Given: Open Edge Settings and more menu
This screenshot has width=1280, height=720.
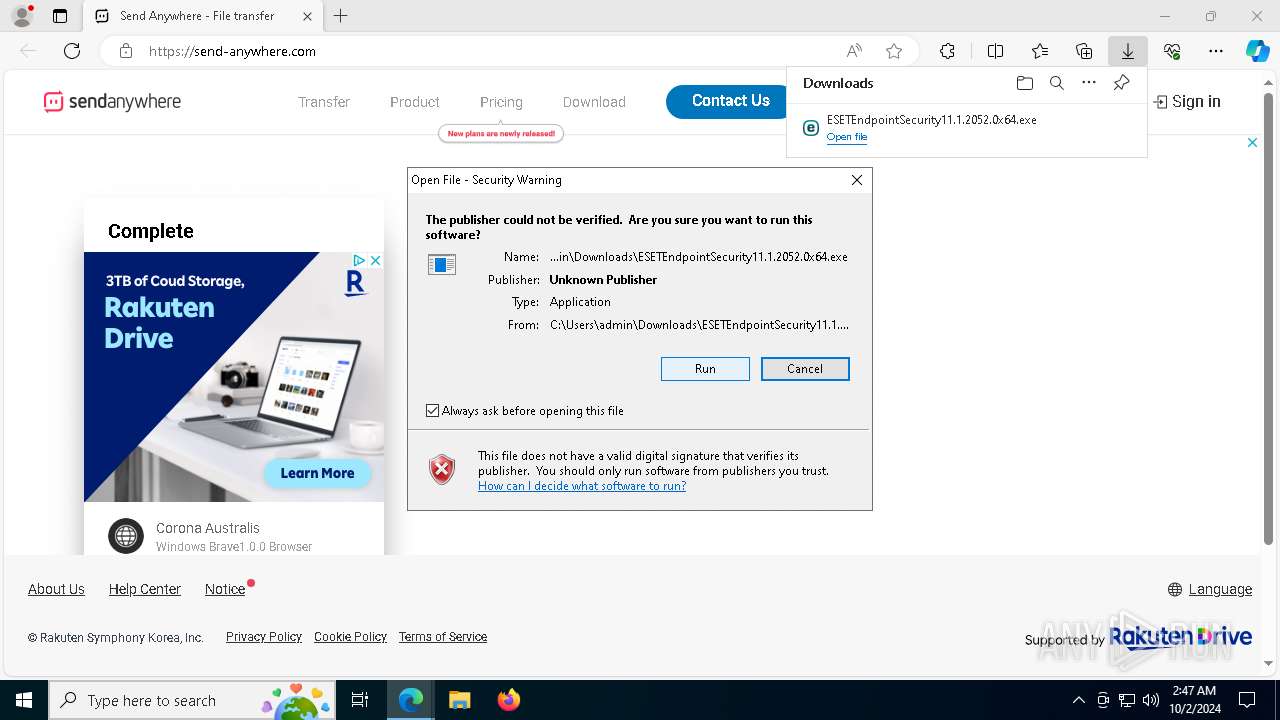Looking at the screenshot, I should coord(1216,51).
